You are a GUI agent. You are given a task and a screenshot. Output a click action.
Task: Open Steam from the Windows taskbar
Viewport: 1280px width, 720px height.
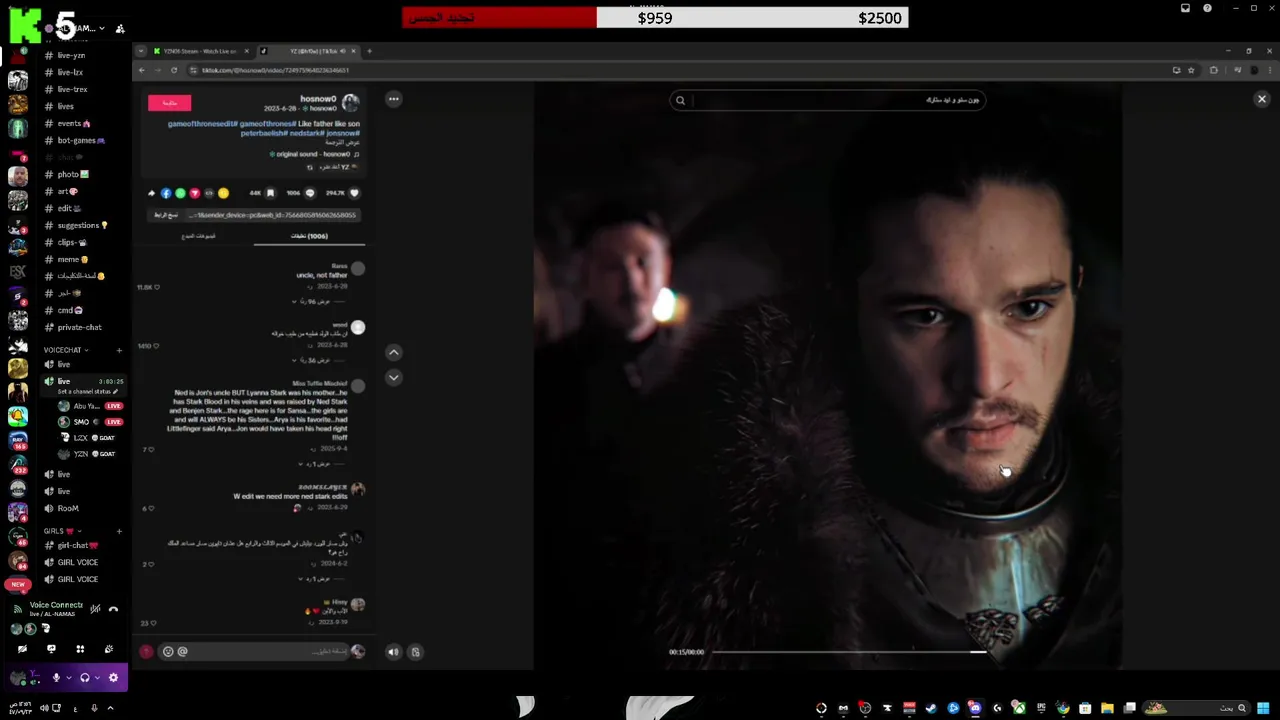coord(931,708)
